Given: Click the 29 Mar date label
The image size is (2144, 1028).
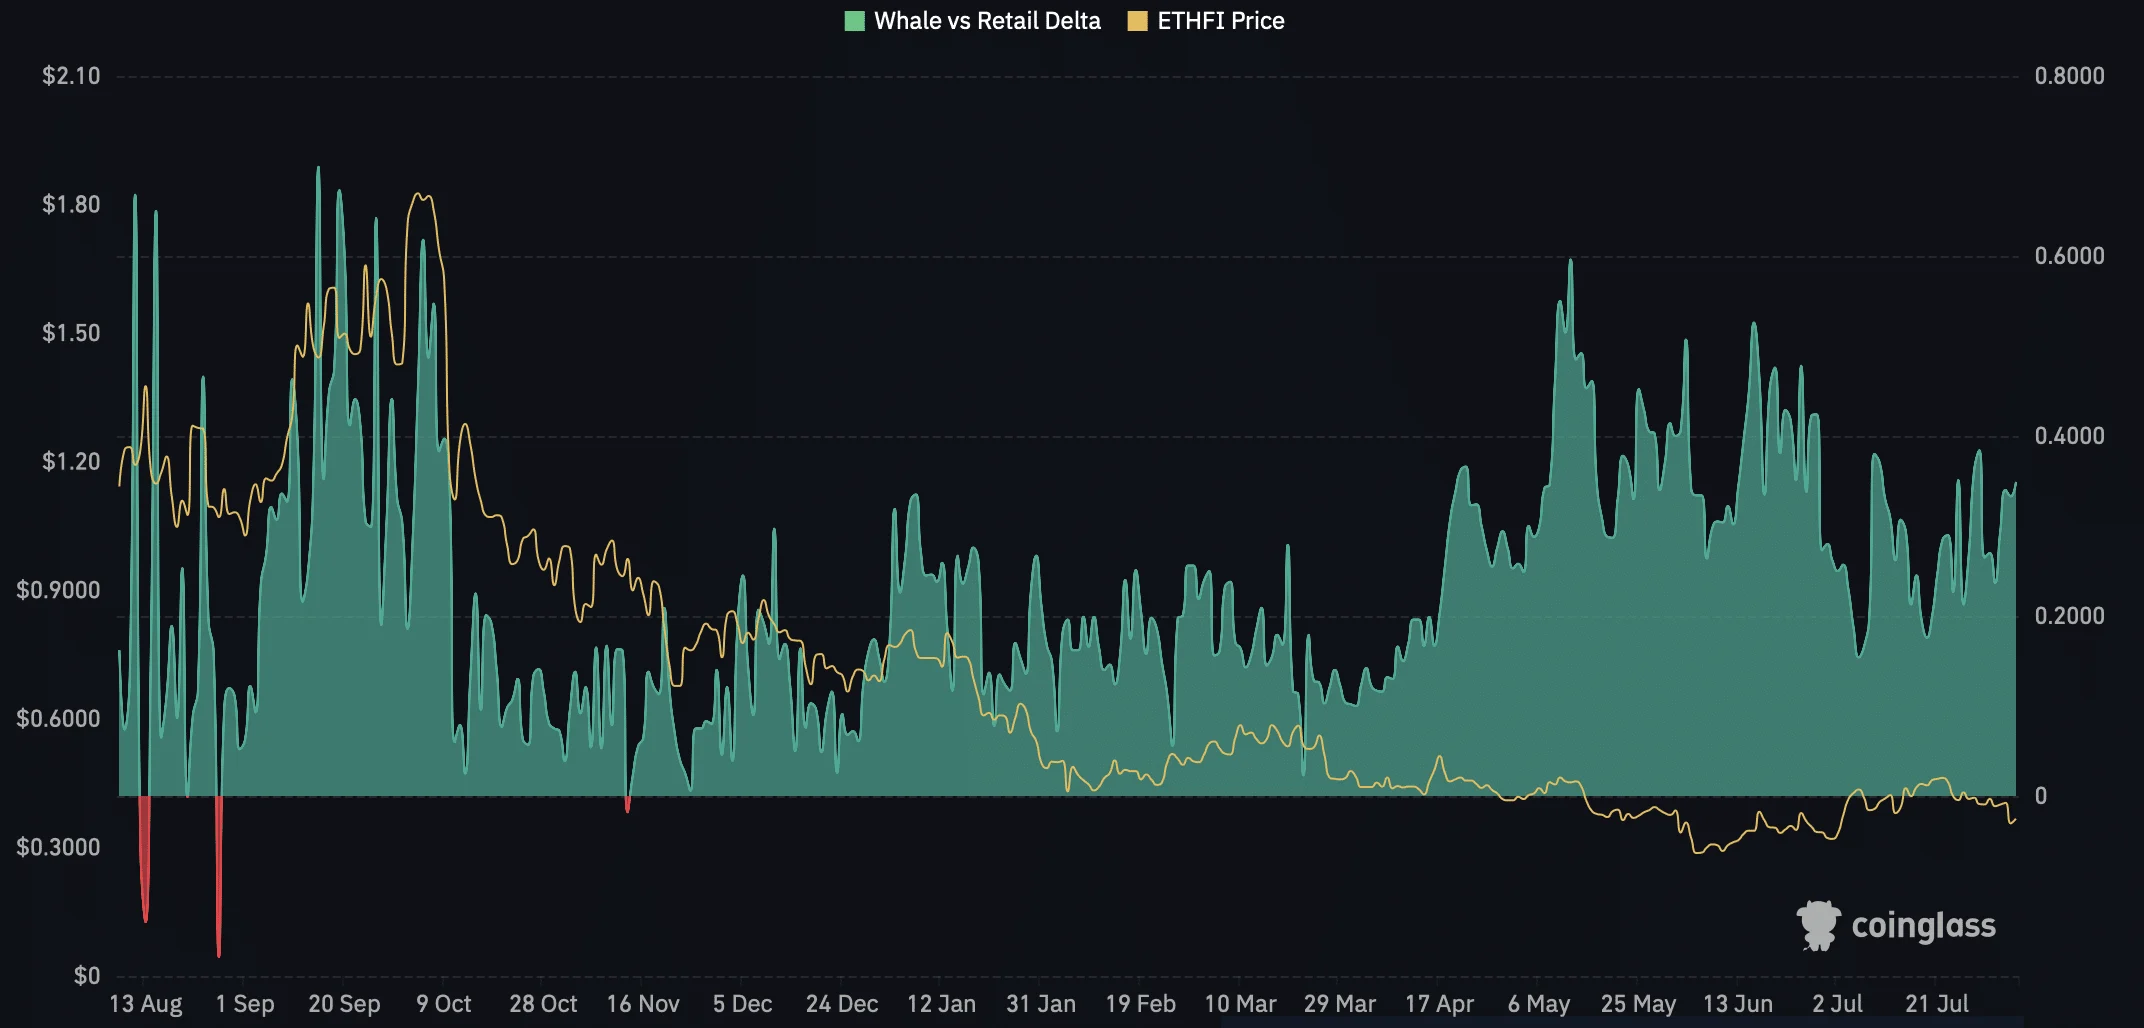Looking at the screenshot, I should tap(1339, 1004).
